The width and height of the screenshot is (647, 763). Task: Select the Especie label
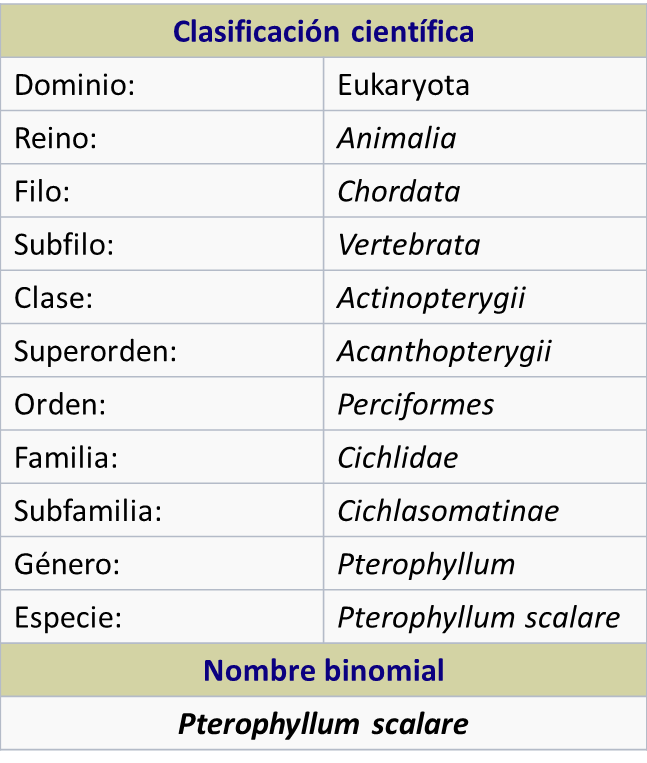click(x=68, y=617)
